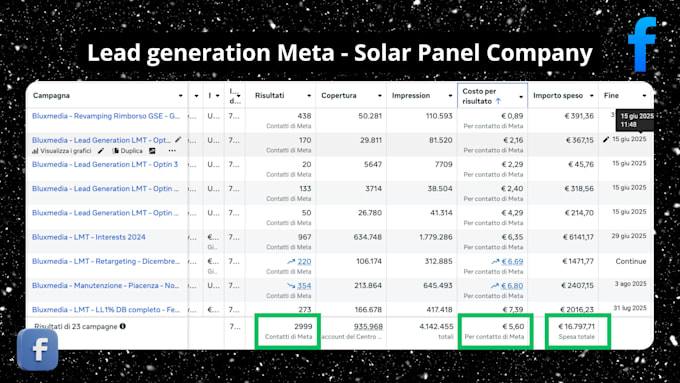The image size is (680, 383).
Task: Click the cost link € 6,80
Action: (513, 286)
